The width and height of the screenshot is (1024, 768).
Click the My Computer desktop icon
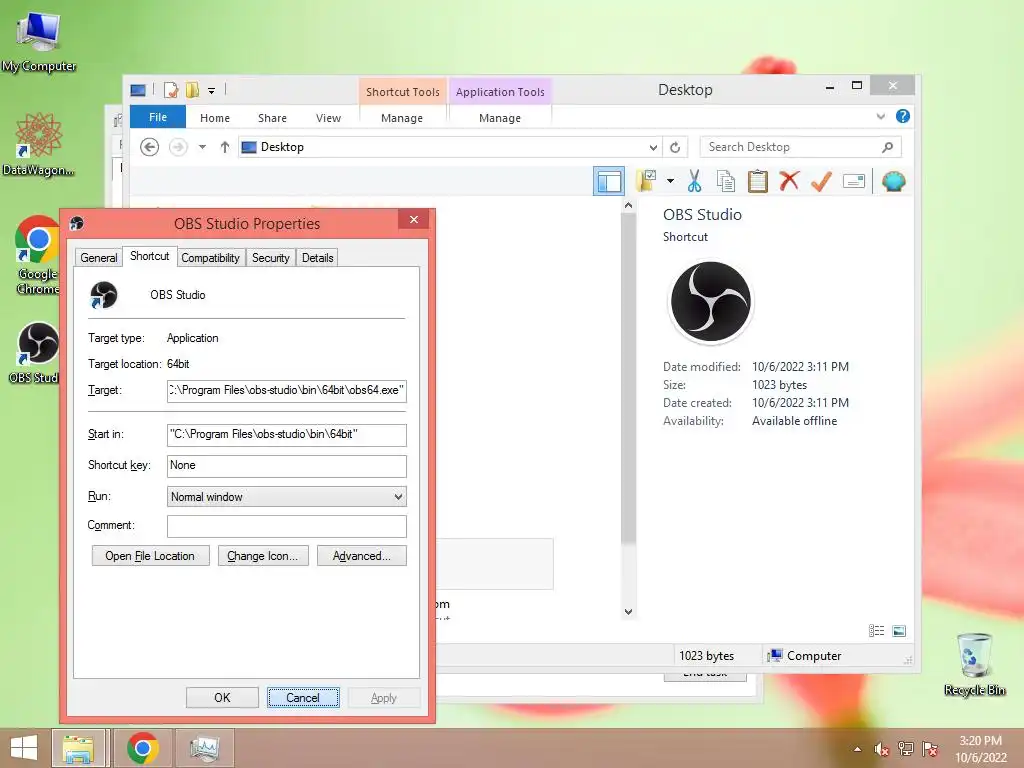tap(39, 42)
